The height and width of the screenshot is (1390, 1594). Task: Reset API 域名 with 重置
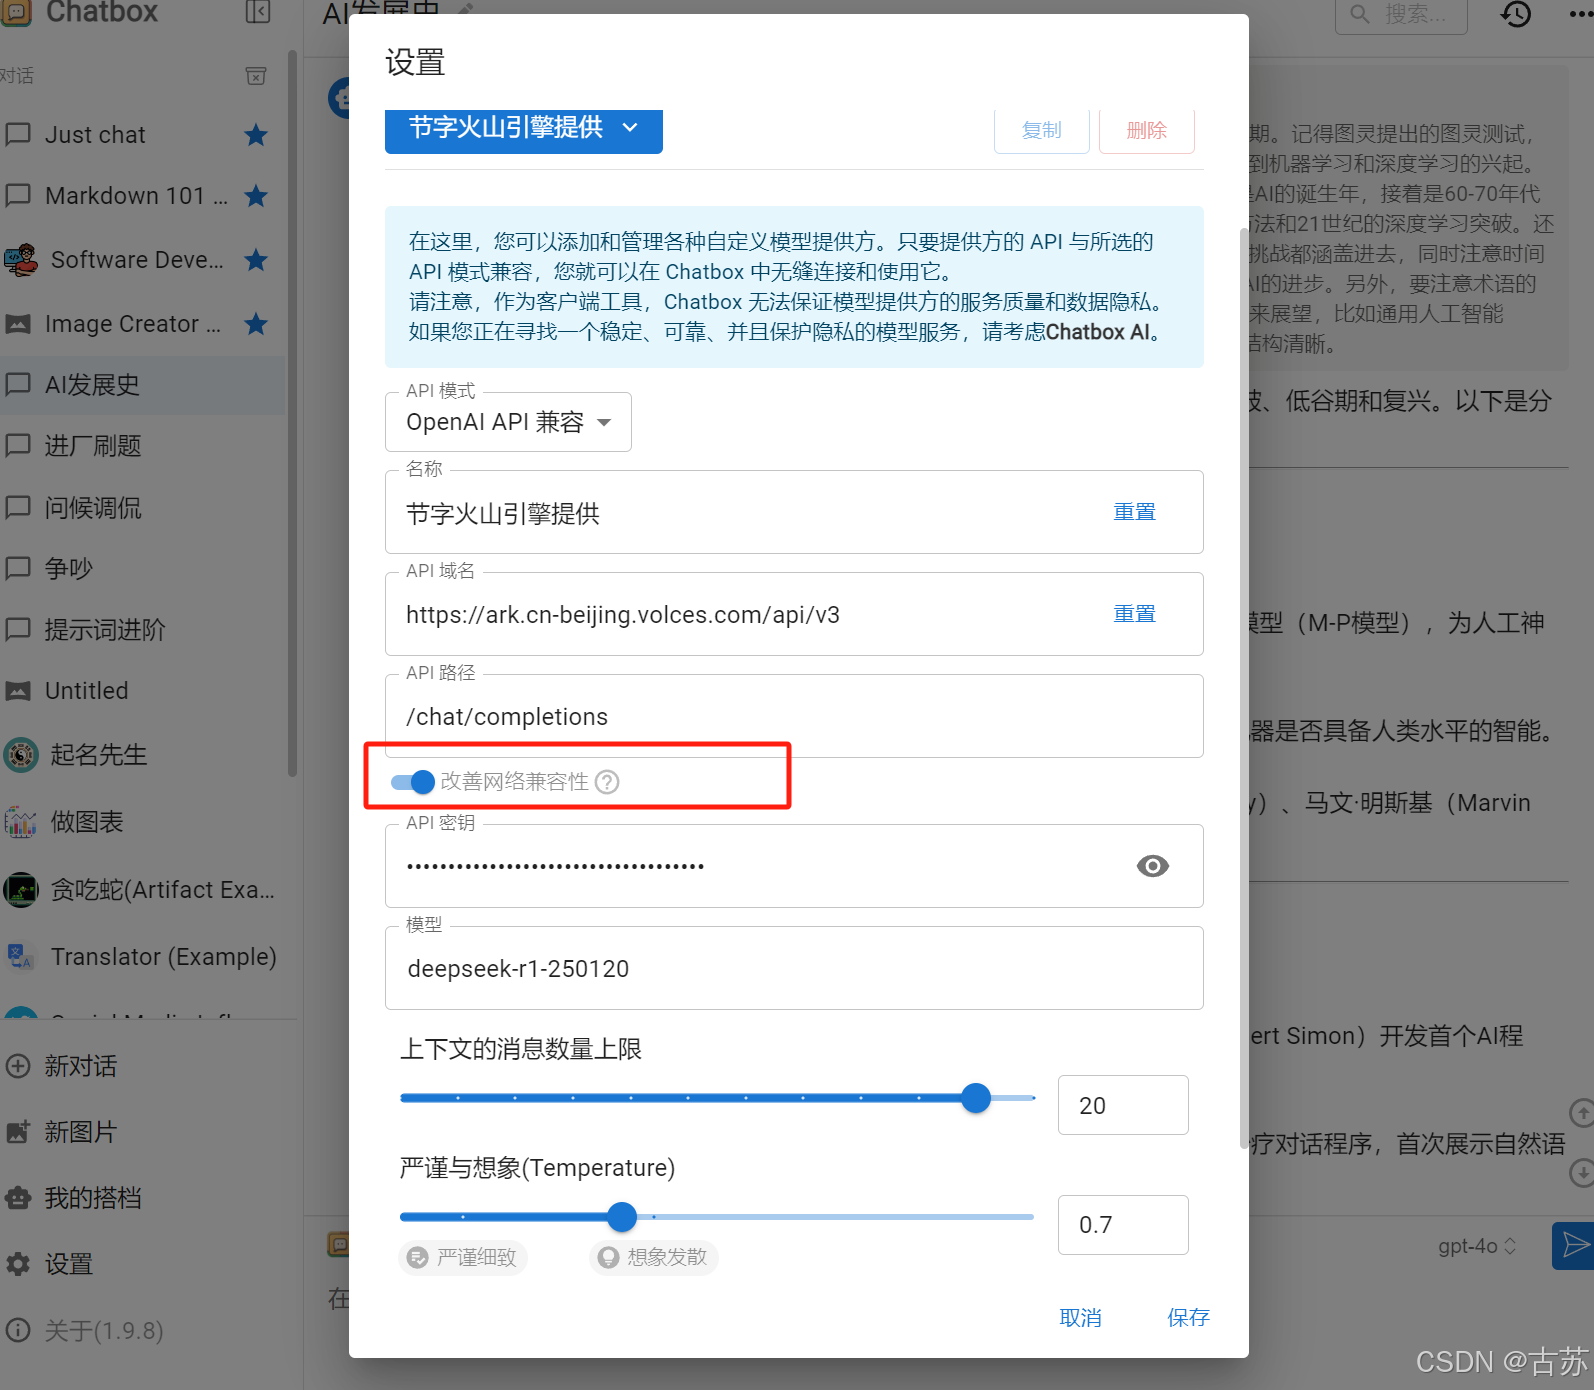[x=1135, y=614]
